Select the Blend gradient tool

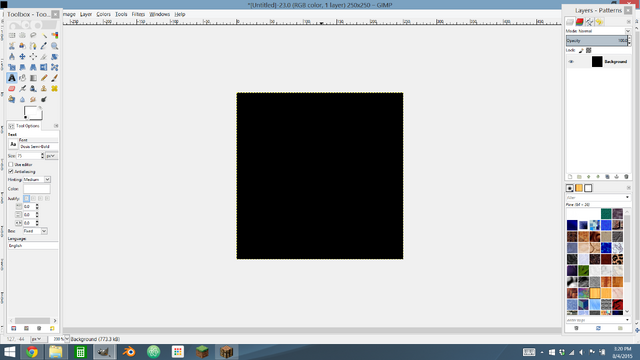(33, 78)
